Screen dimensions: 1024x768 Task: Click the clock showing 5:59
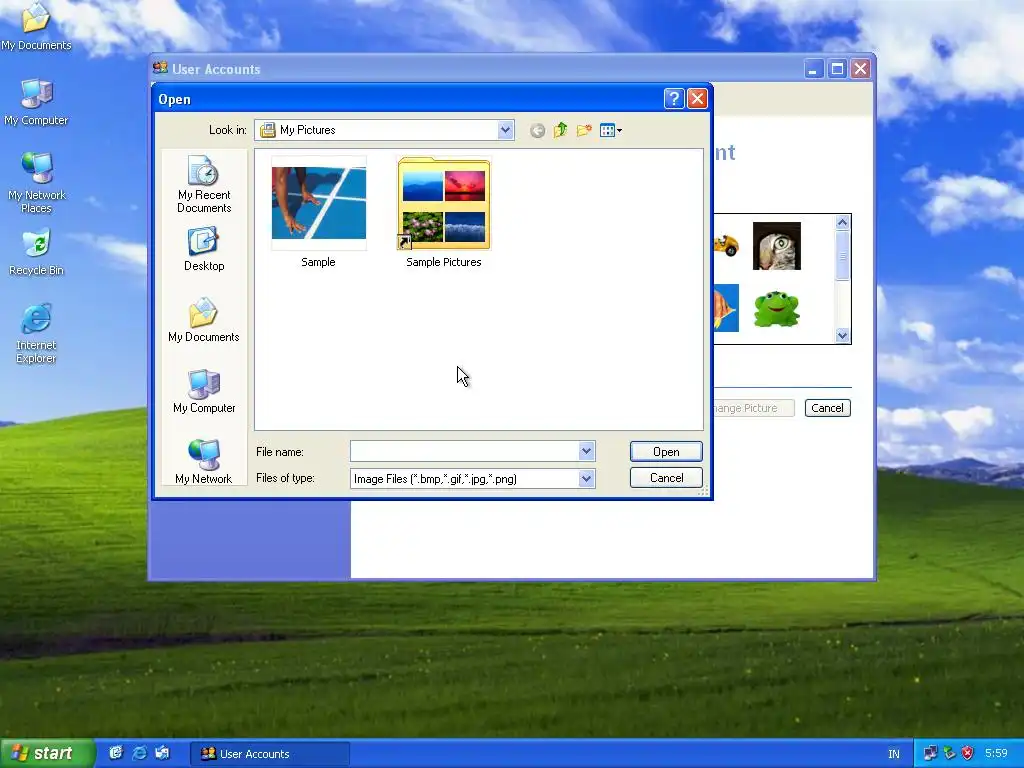tap(997, 754)
